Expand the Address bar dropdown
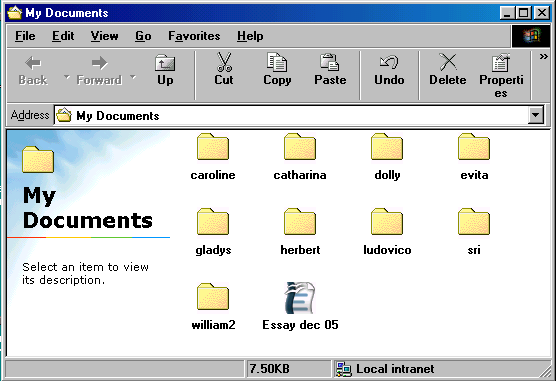The width and height of the screenshot is (556, 381). pos(535,115)
